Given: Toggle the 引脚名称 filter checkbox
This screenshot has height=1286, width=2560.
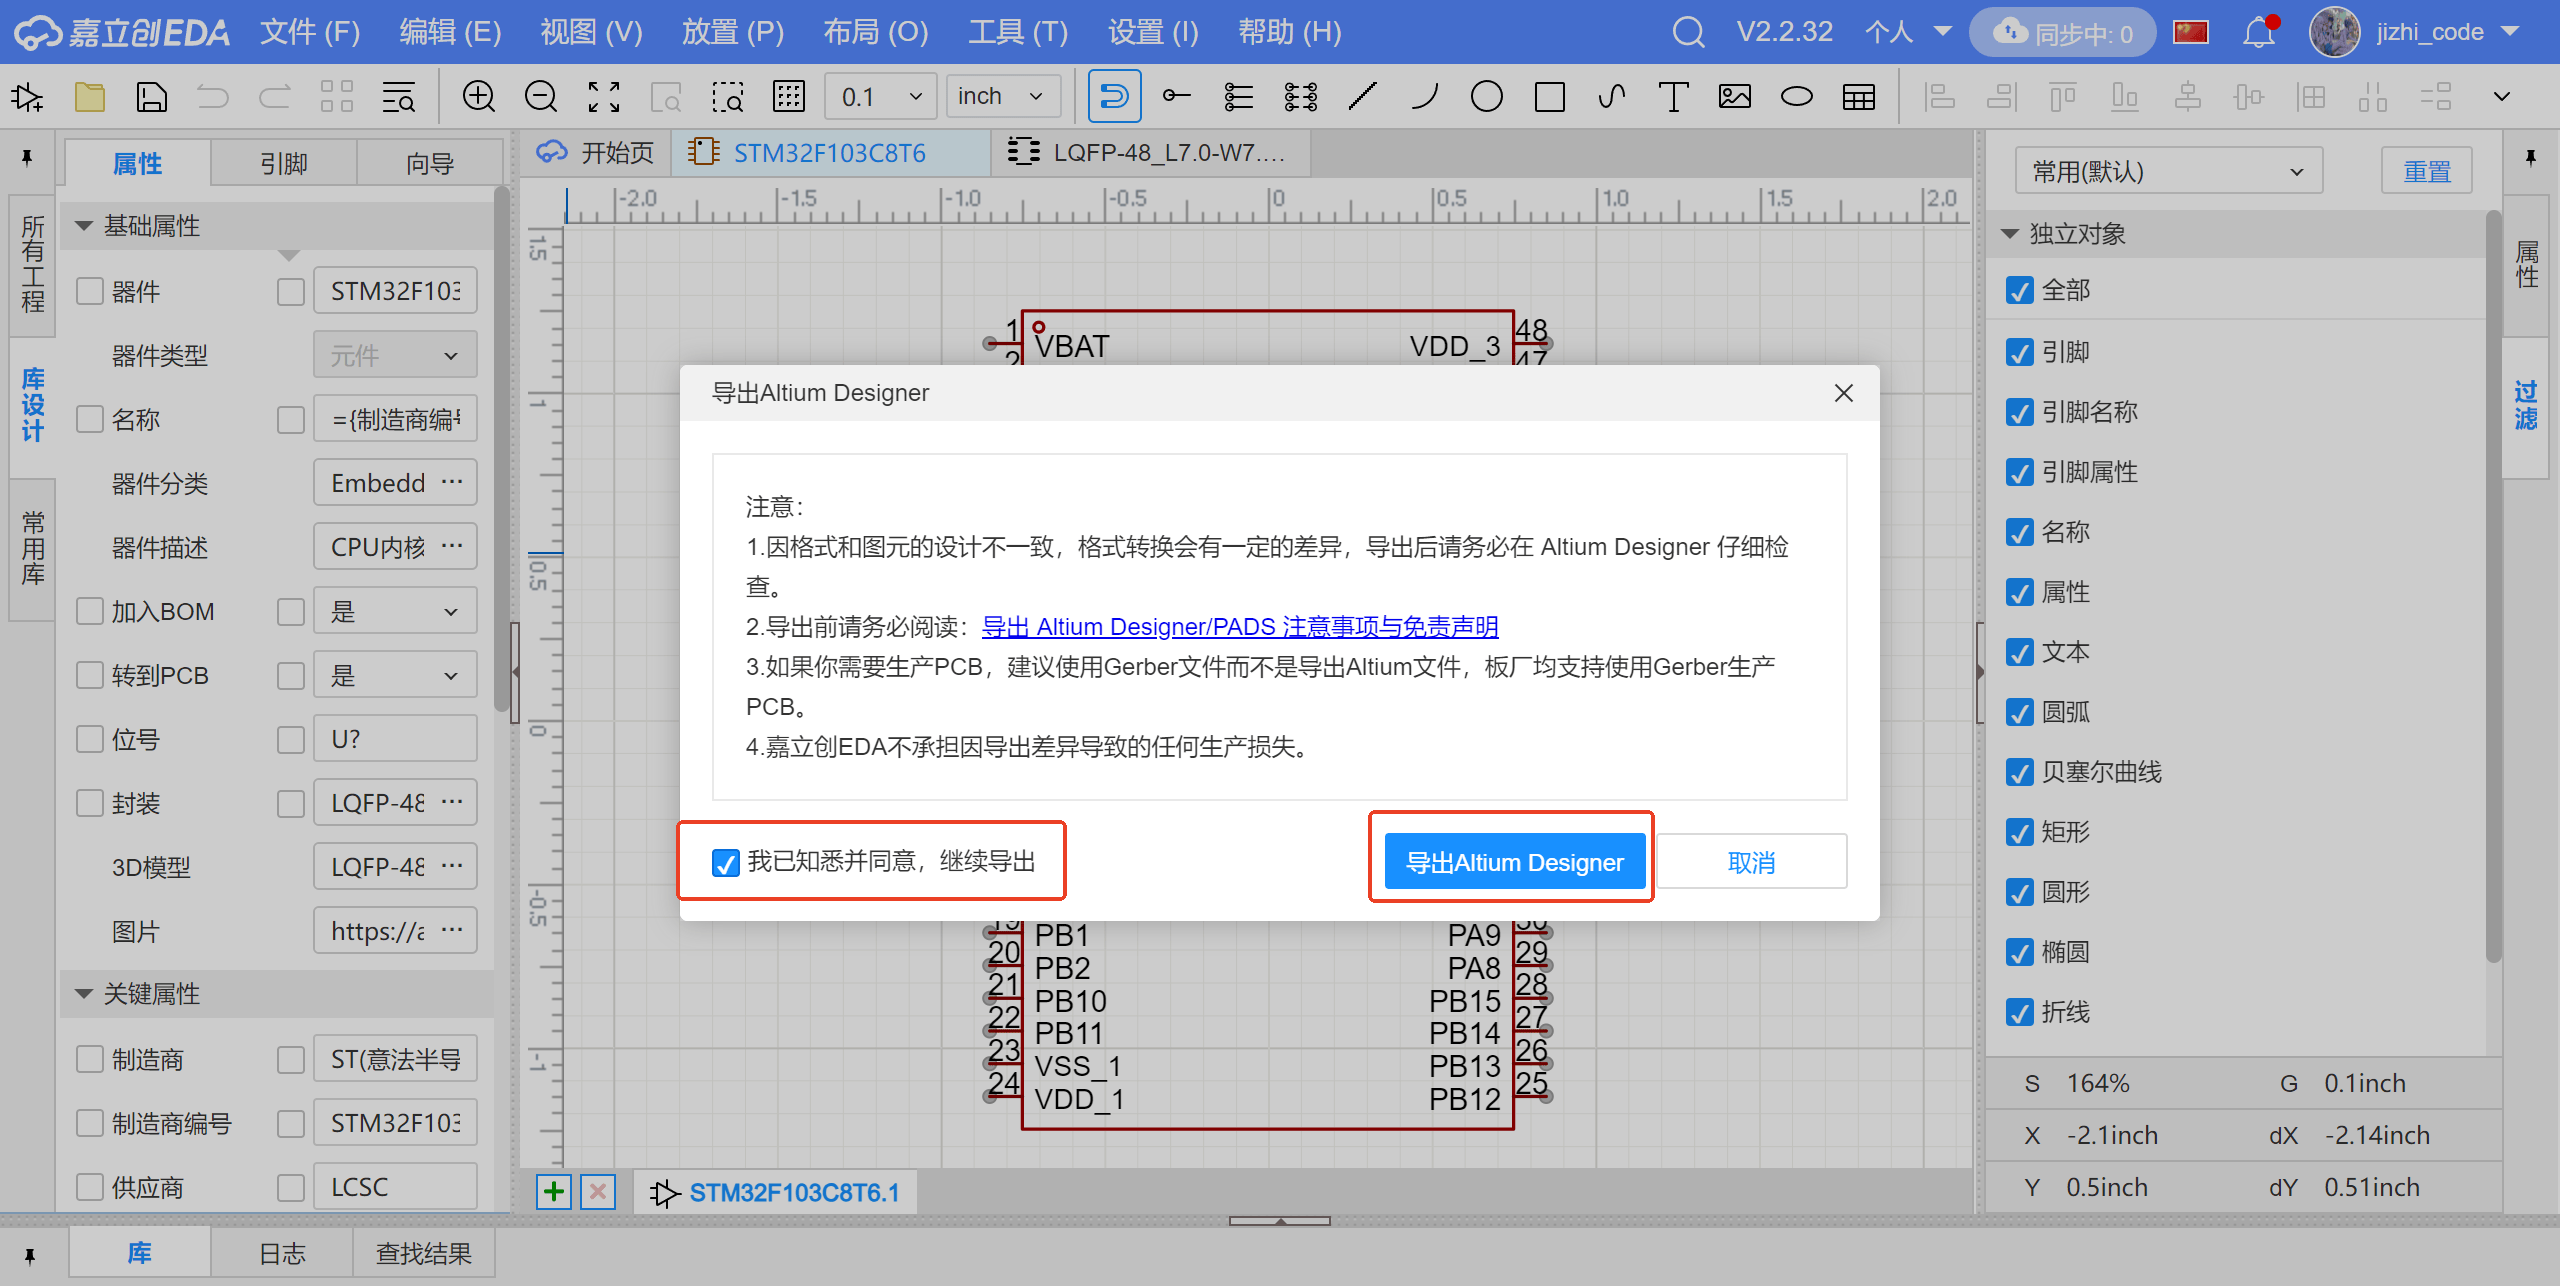Looking at the screenshot, I should pyautogui.click(x=2019, y=412).
